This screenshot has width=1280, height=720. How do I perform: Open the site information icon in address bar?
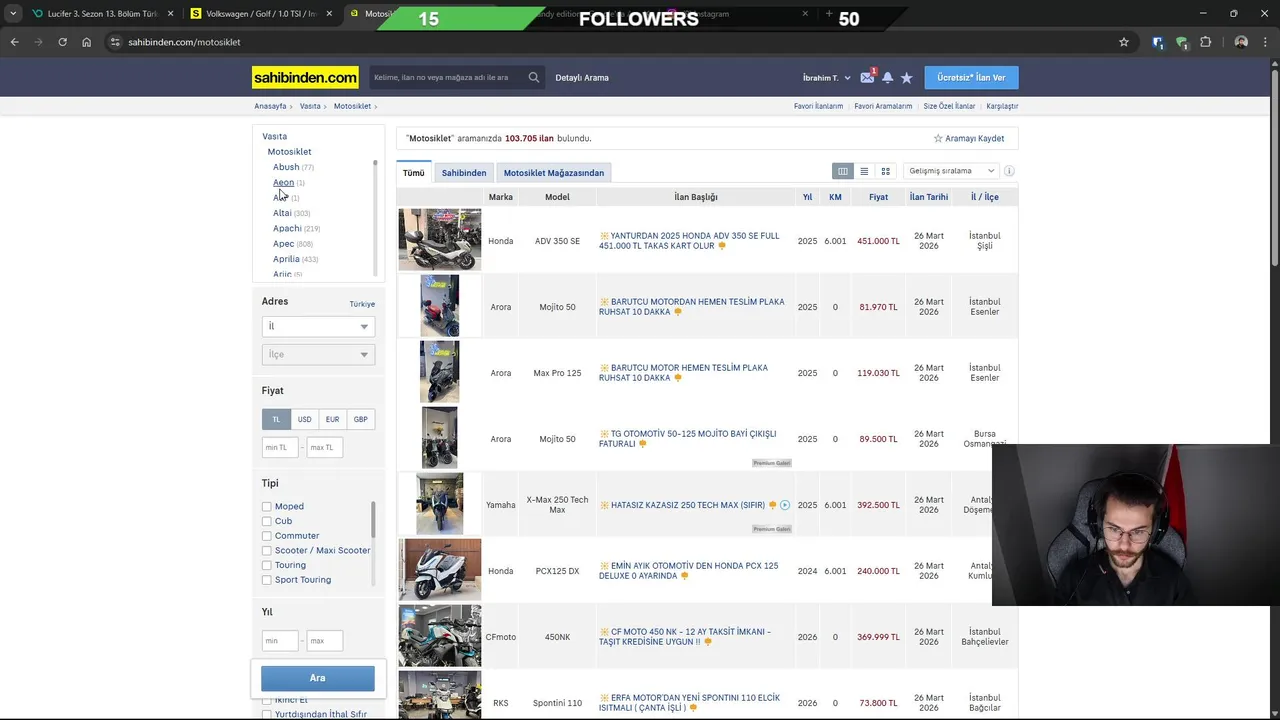coord(115,42)
